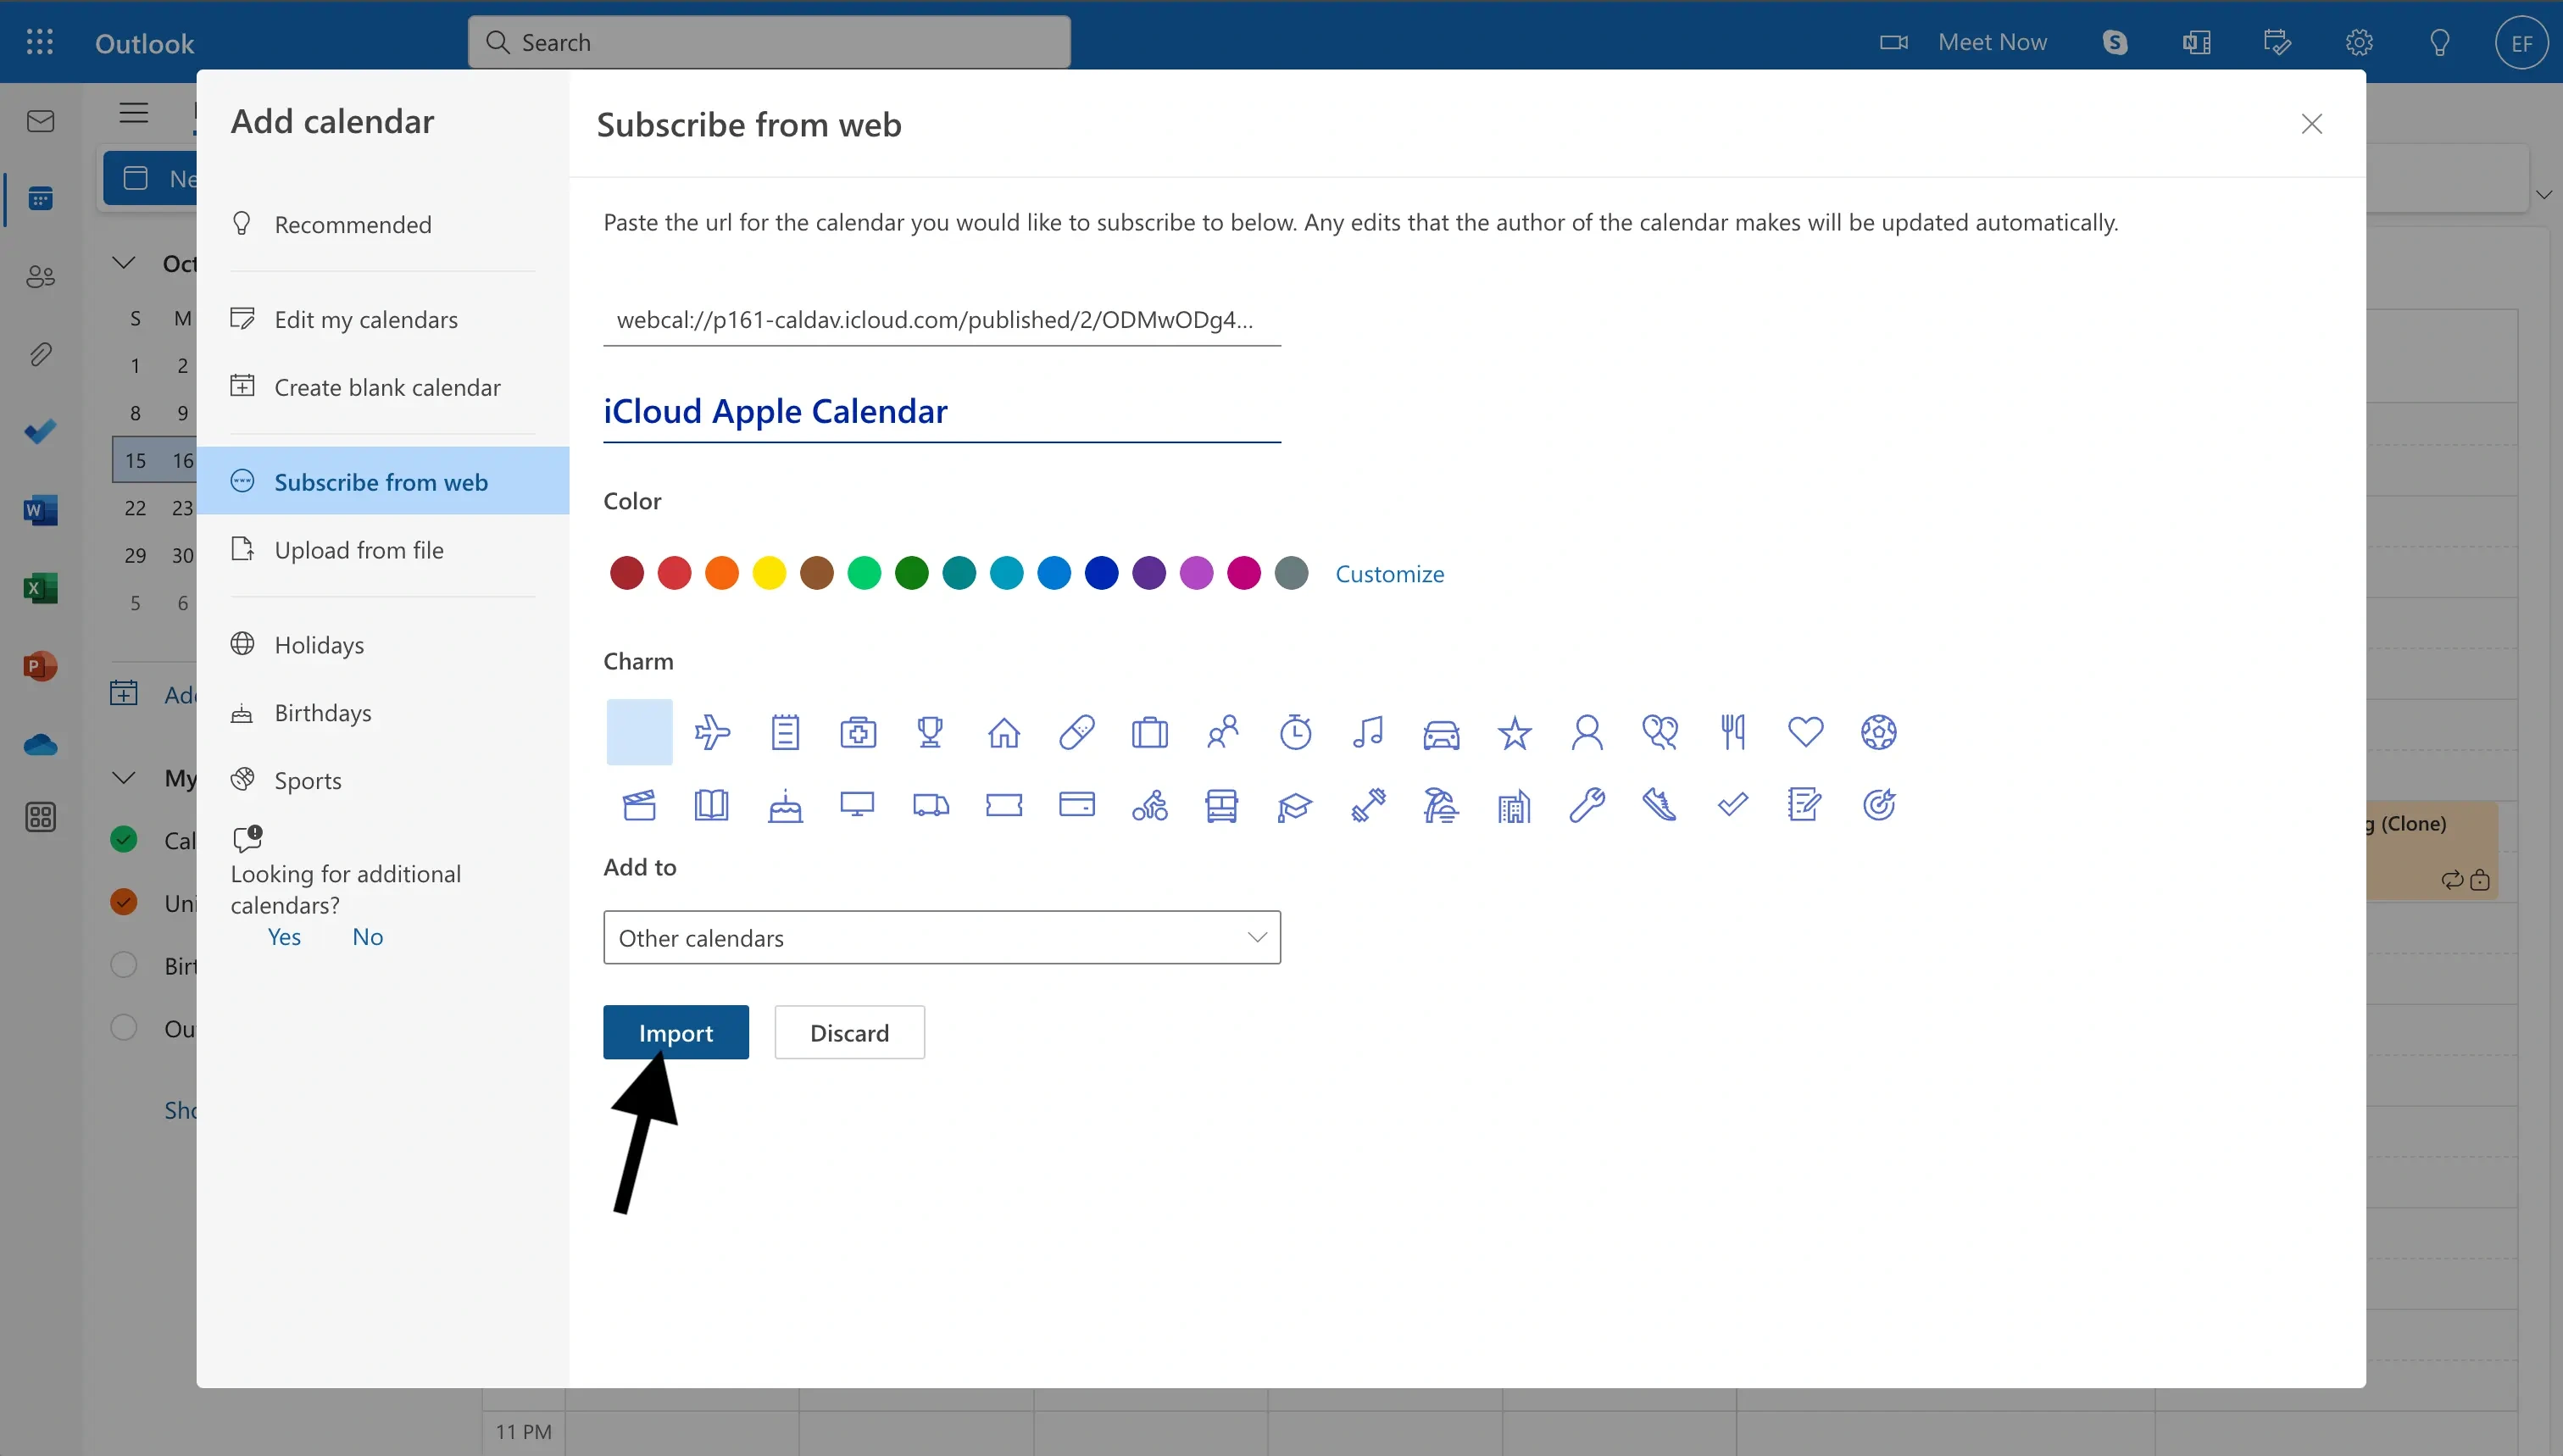This screenshot has height=1456, width=2563.
Task: Click the Import button
Action: point(676,1031)
